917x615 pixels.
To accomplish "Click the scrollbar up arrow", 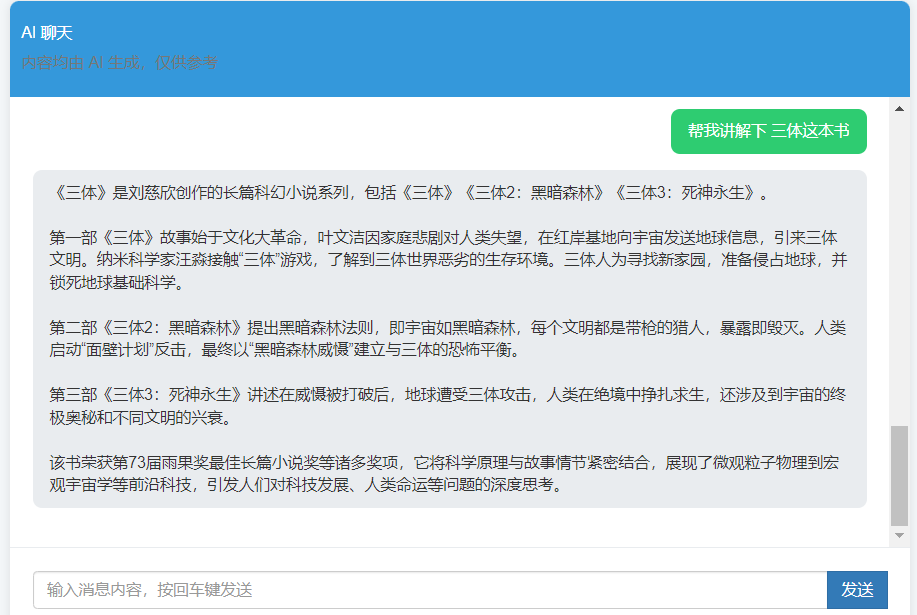I will pos(899,109).
